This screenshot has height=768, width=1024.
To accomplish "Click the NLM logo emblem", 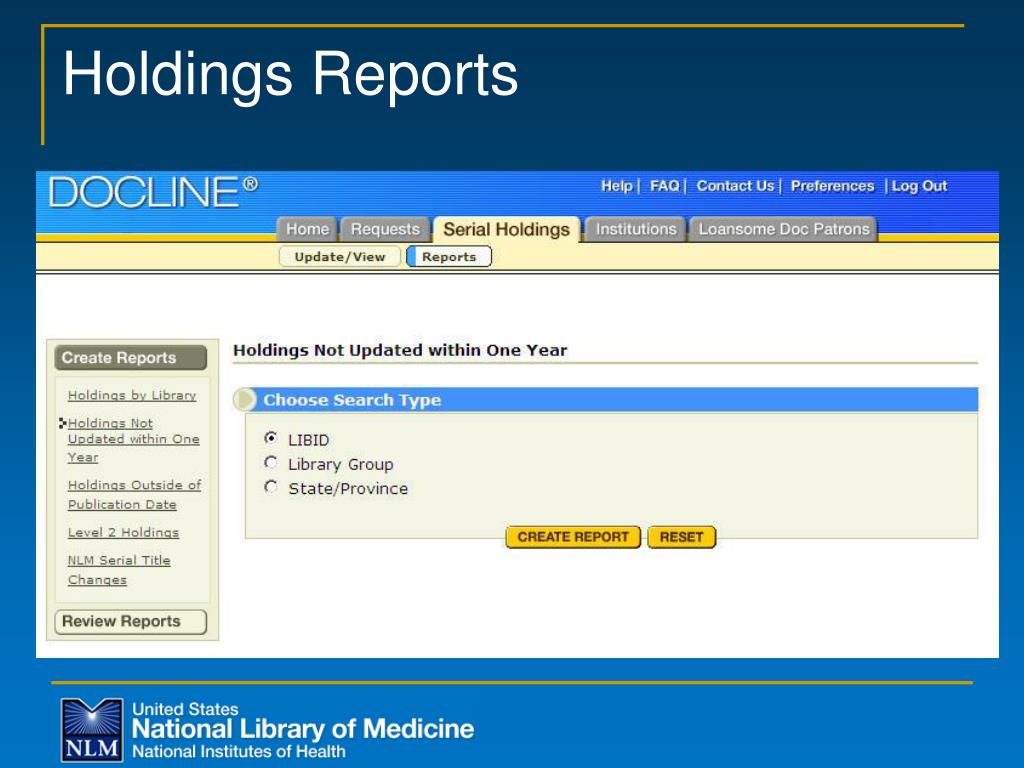I will coord(92,729).
